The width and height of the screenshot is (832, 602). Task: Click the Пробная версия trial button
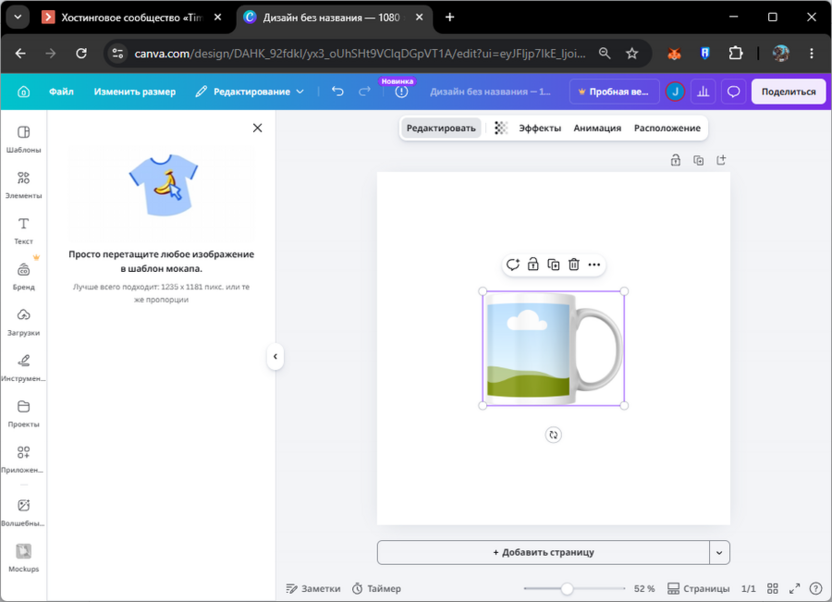(614, 92)
